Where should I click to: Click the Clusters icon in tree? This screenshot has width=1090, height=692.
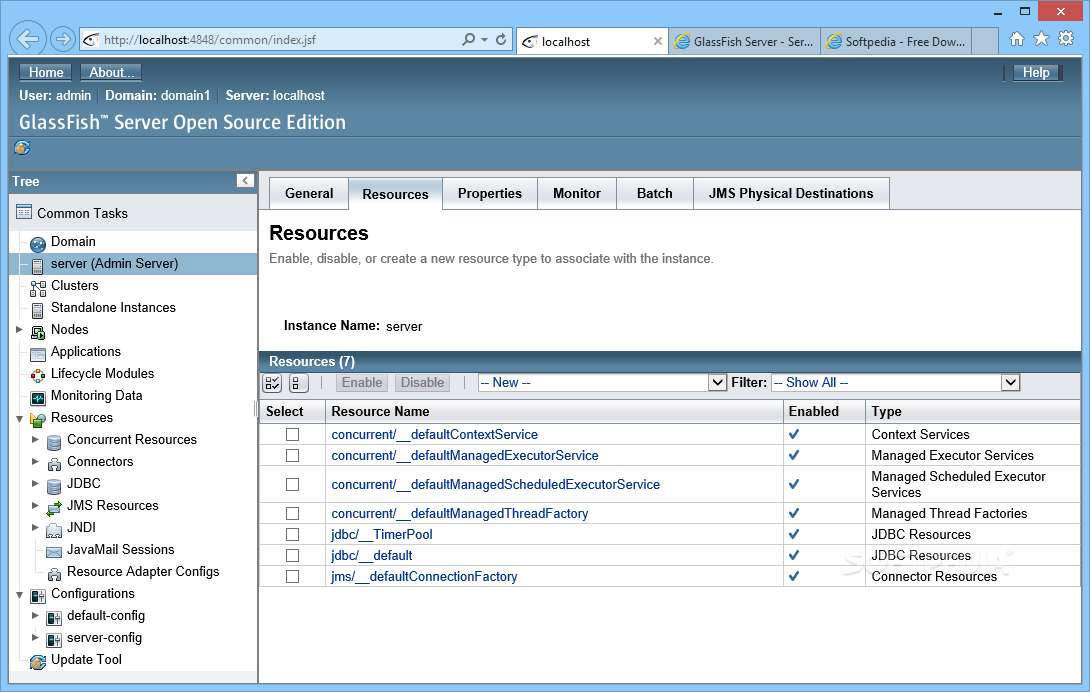[38, 288]
